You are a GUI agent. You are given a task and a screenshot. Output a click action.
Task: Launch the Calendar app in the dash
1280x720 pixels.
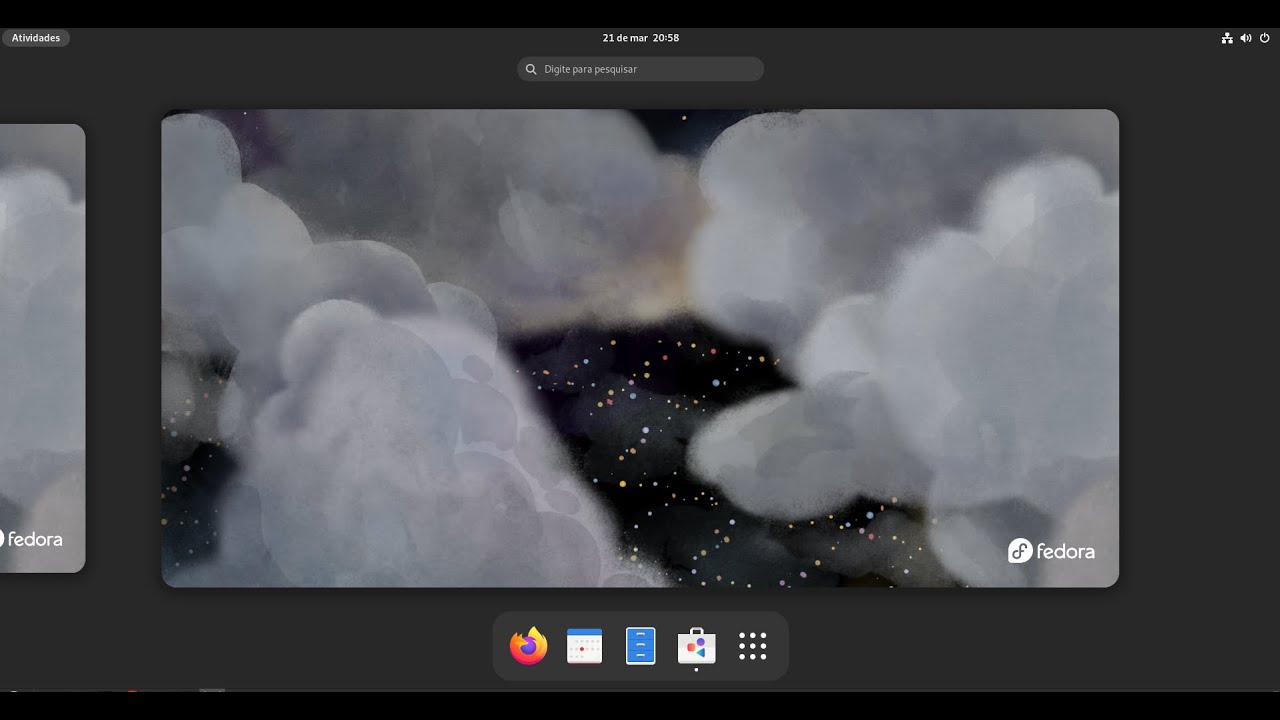coord(585,646)
